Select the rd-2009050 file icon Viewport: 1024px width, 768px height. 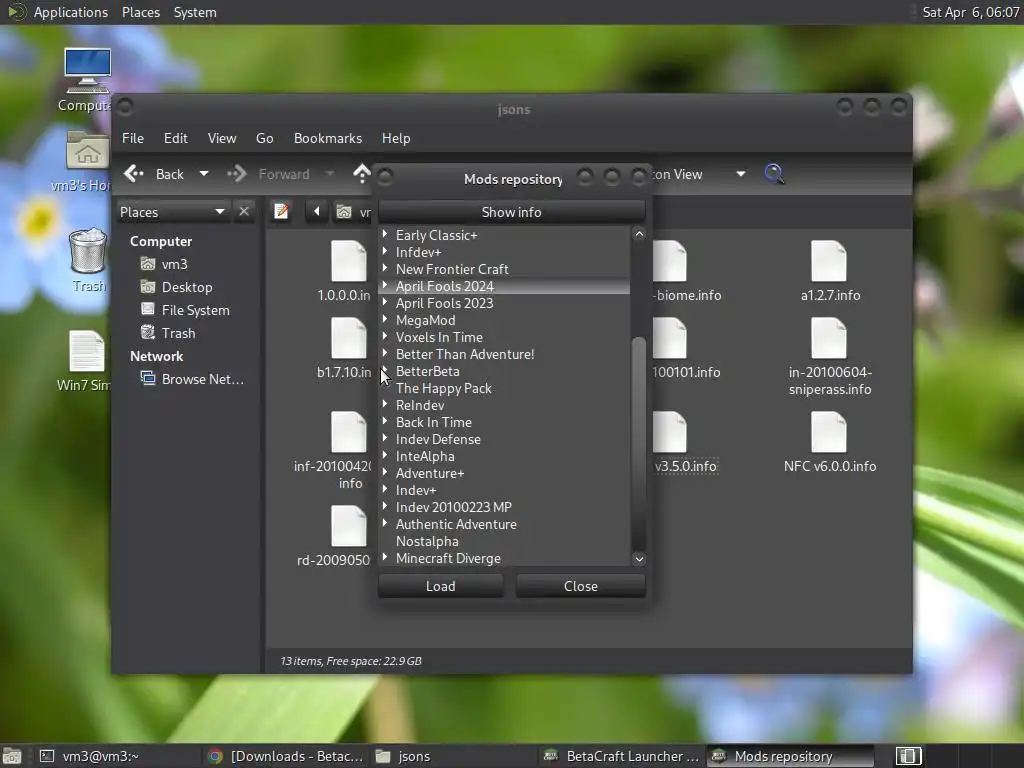(x=348, y=526)
